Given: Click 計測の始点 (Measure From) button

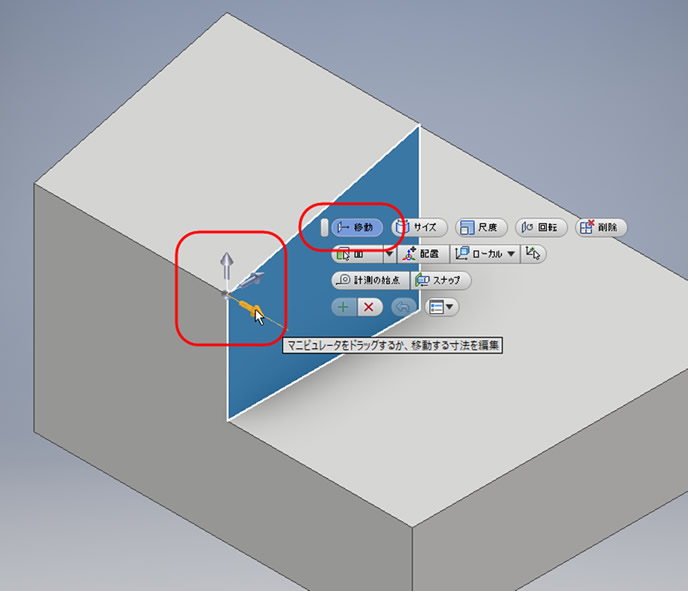Looking at the screenshot, I should pyautogui.click(x=370, y=280).
